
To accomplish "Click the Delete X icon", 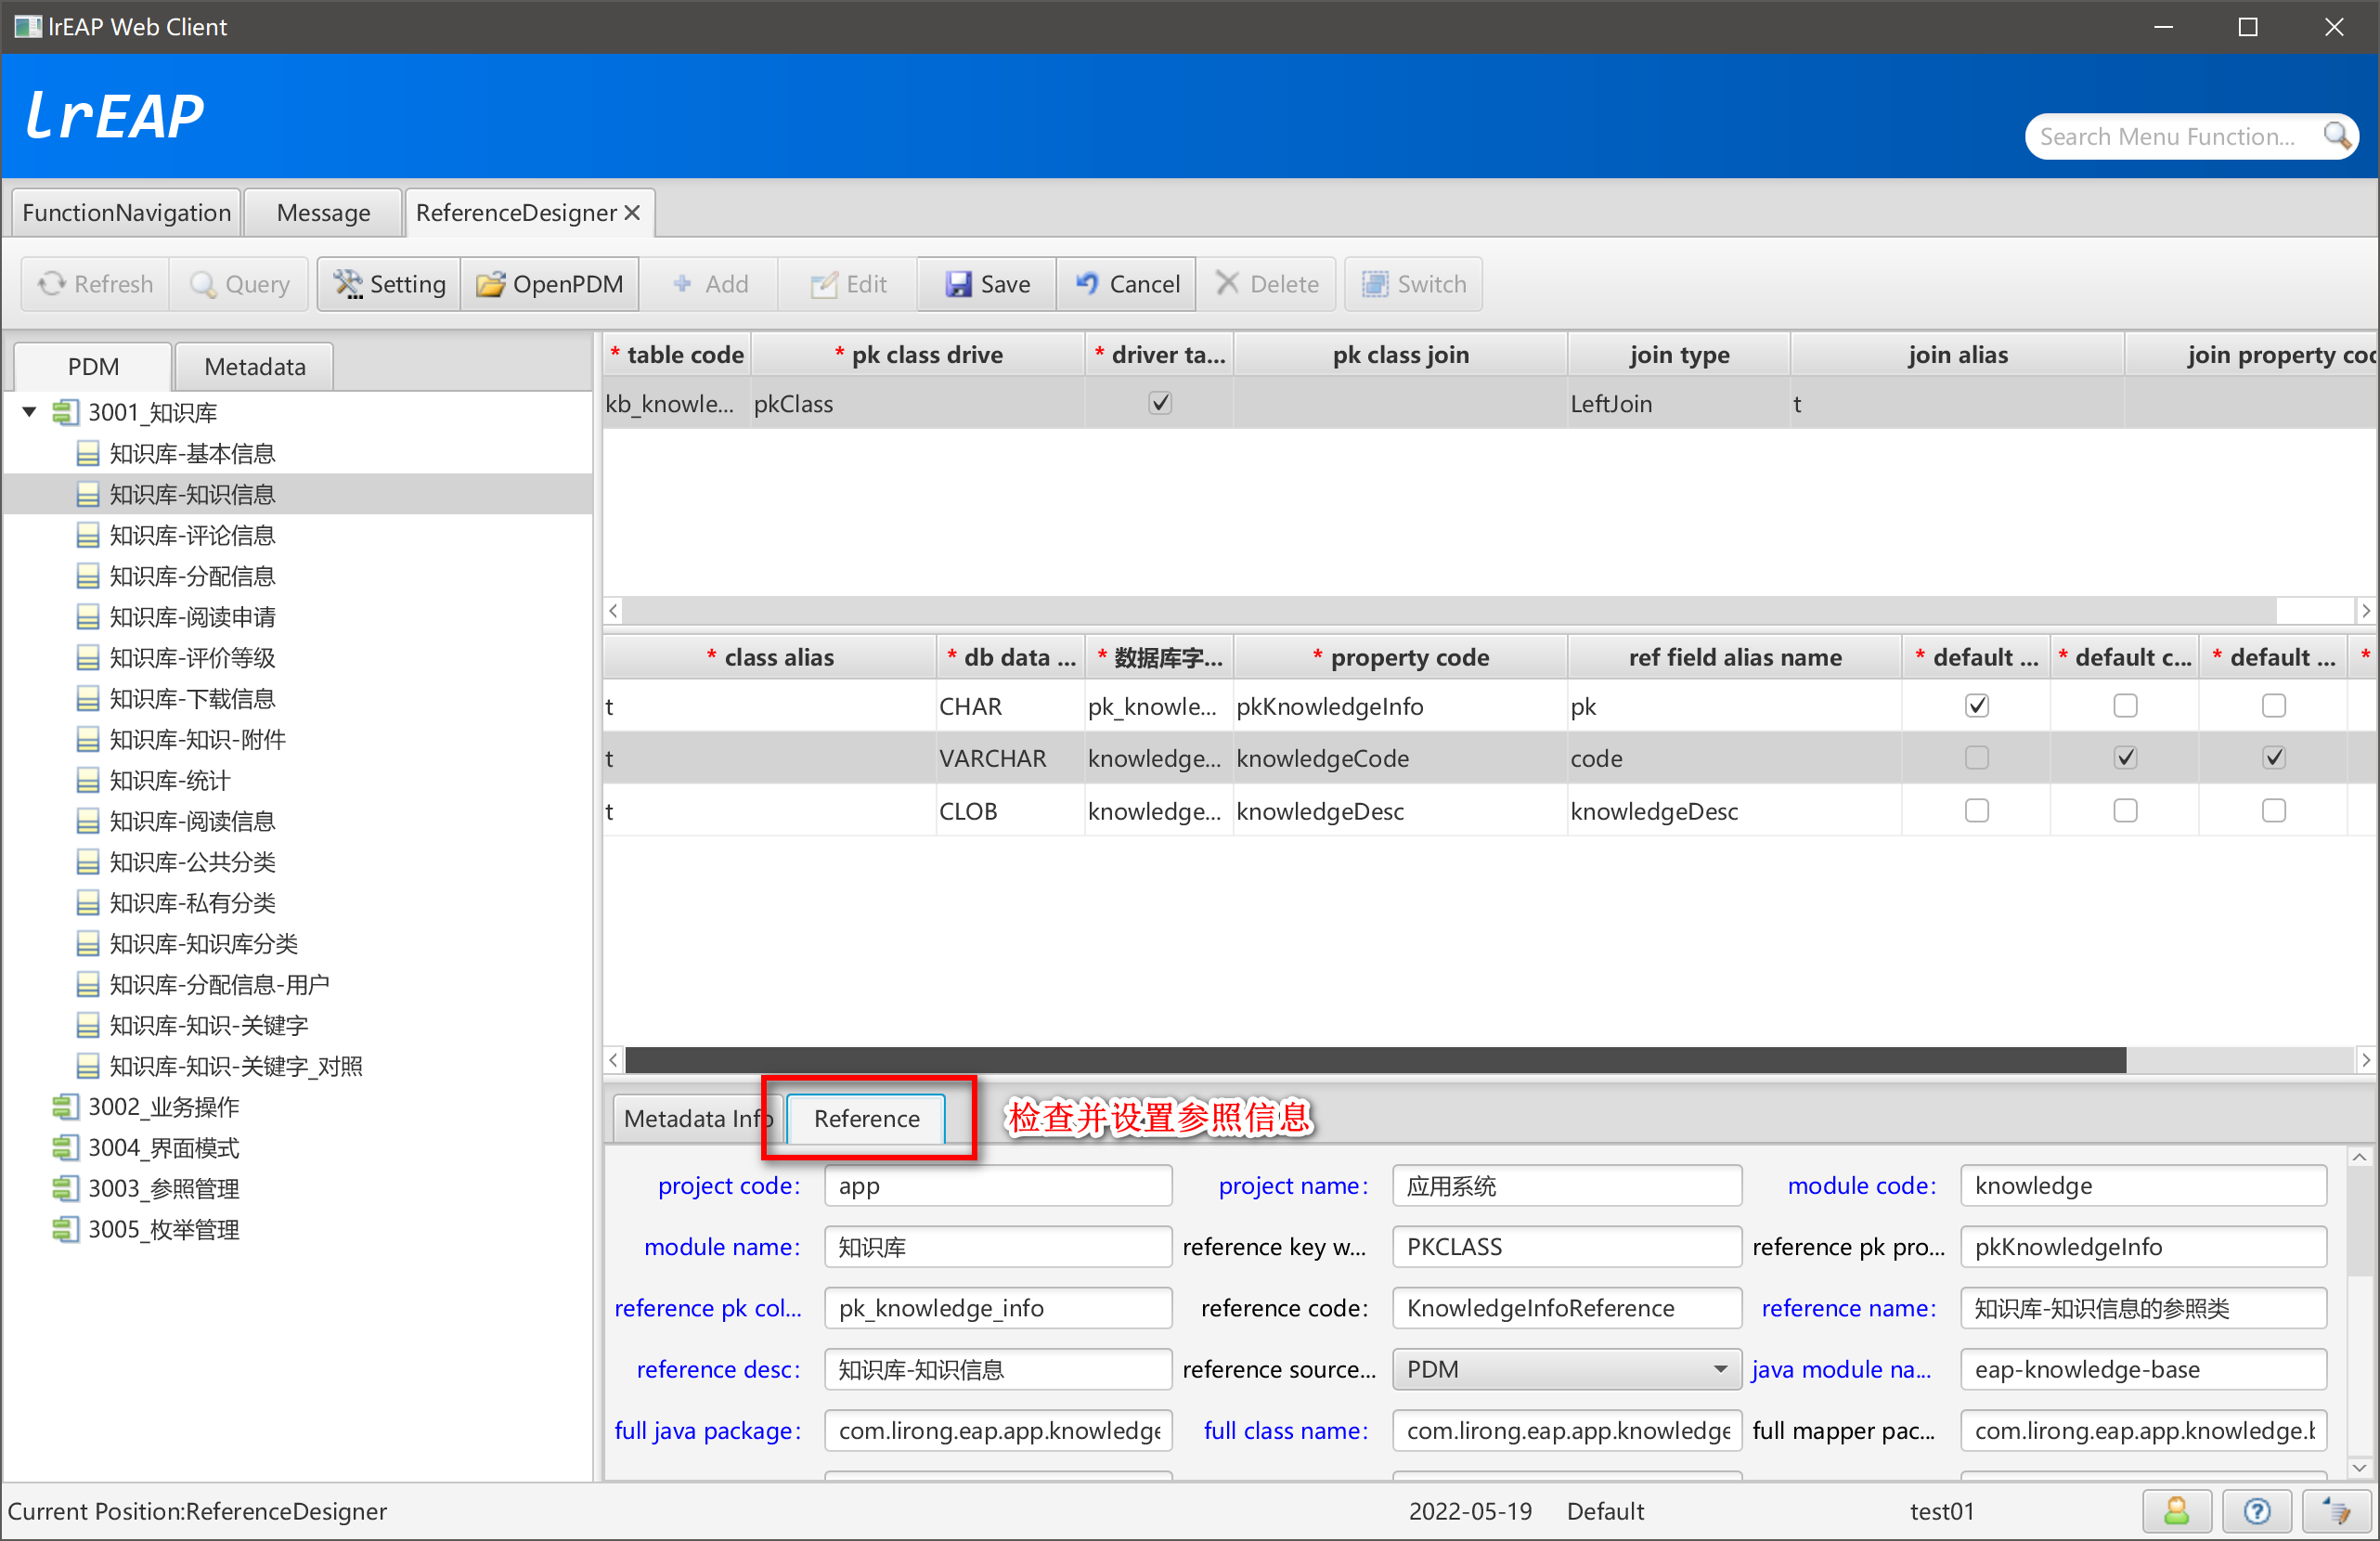I will [x=1227, y=284].
